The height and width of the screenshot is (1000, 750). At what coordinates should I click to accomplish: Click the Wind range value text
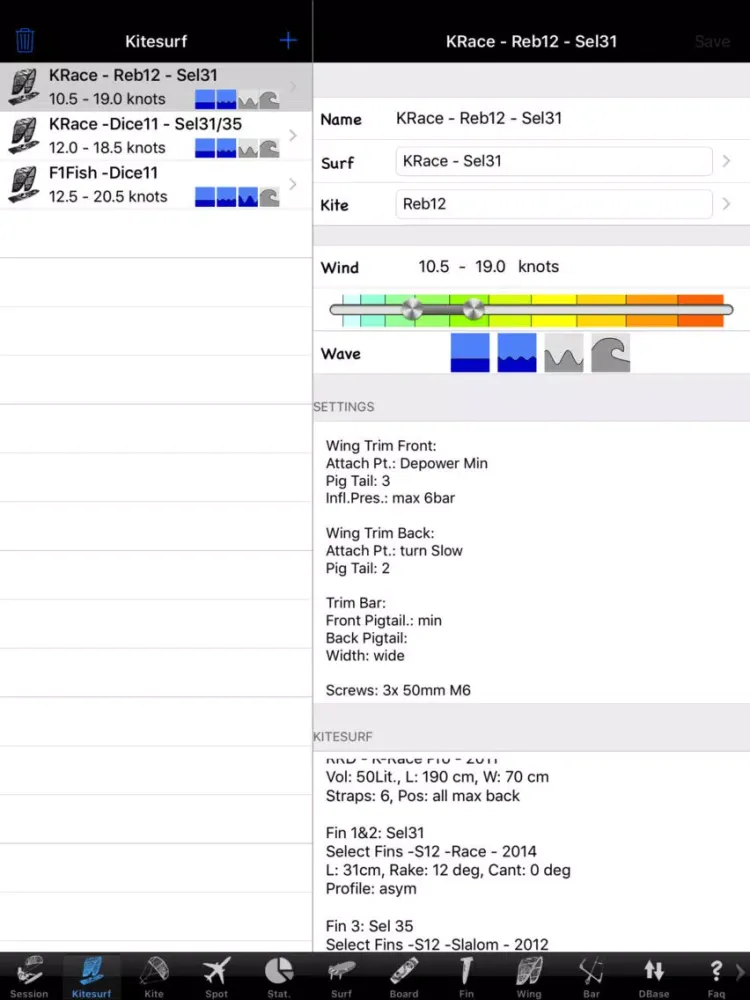pyautogui.click(x=489, y=267)
